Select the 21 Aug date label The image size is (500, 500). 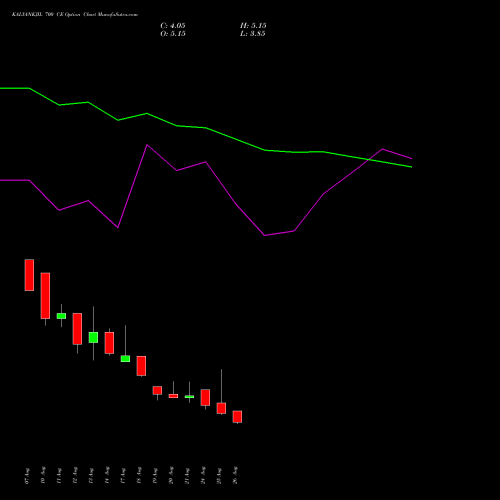point(187,476)
